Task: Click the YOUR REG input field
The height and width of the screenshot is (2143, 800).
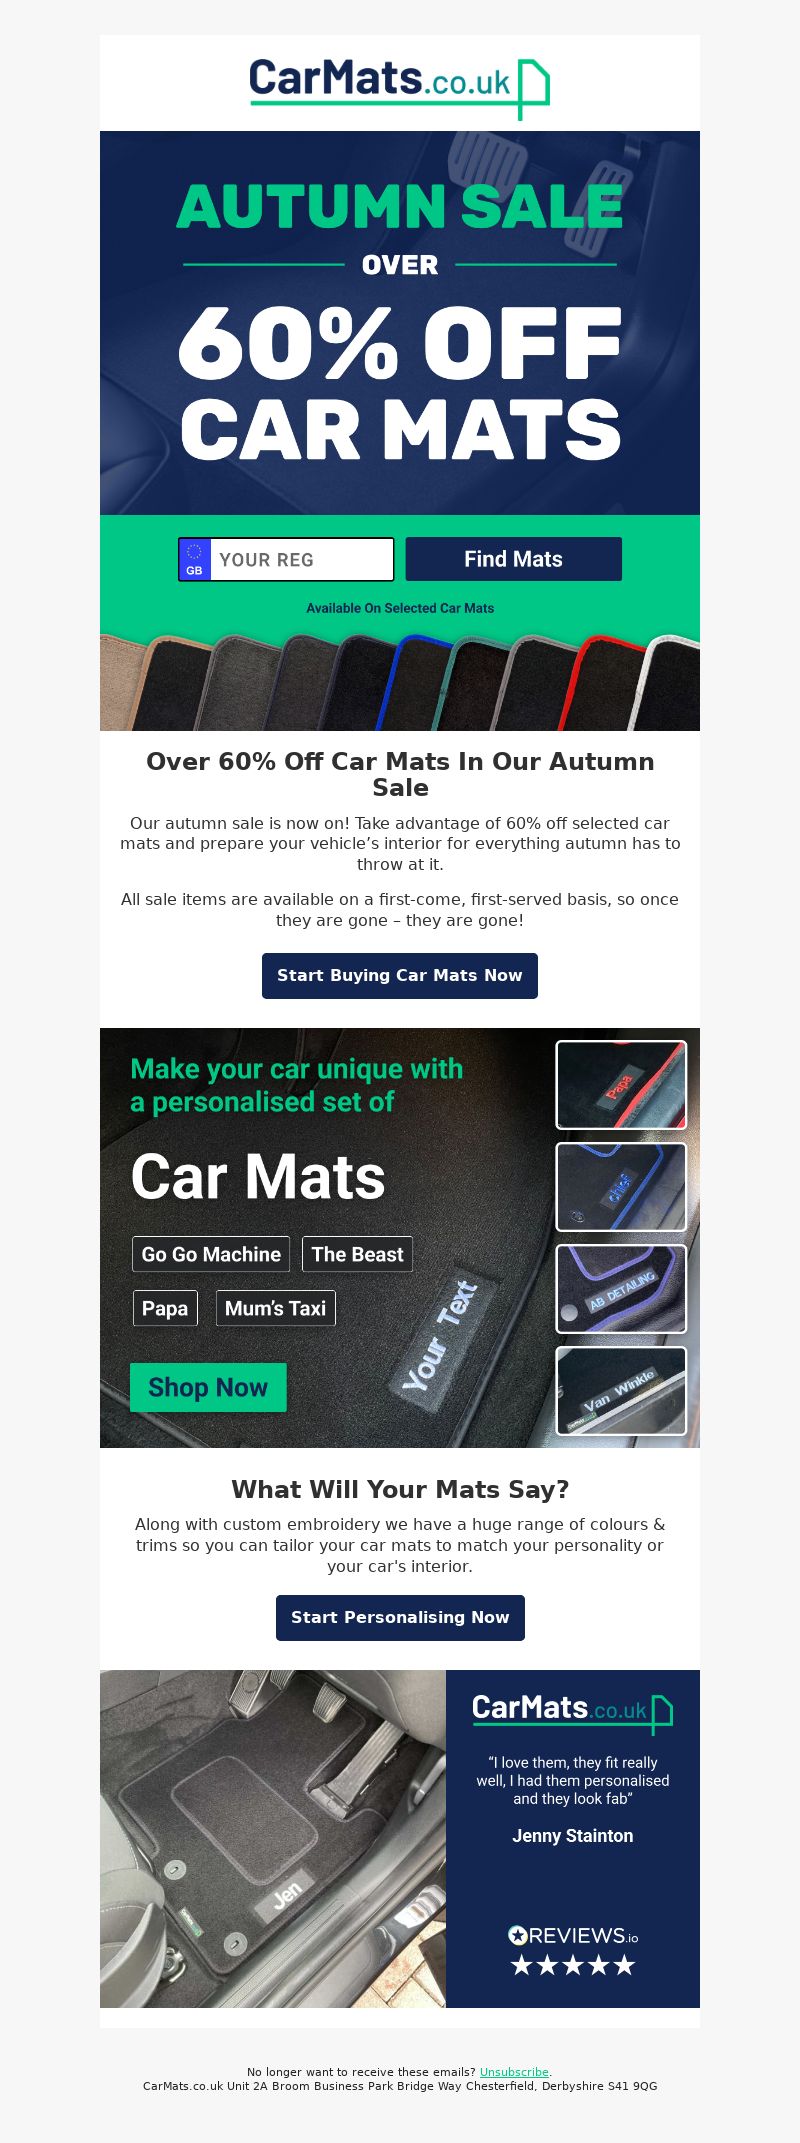Action: tap(301, 559)
